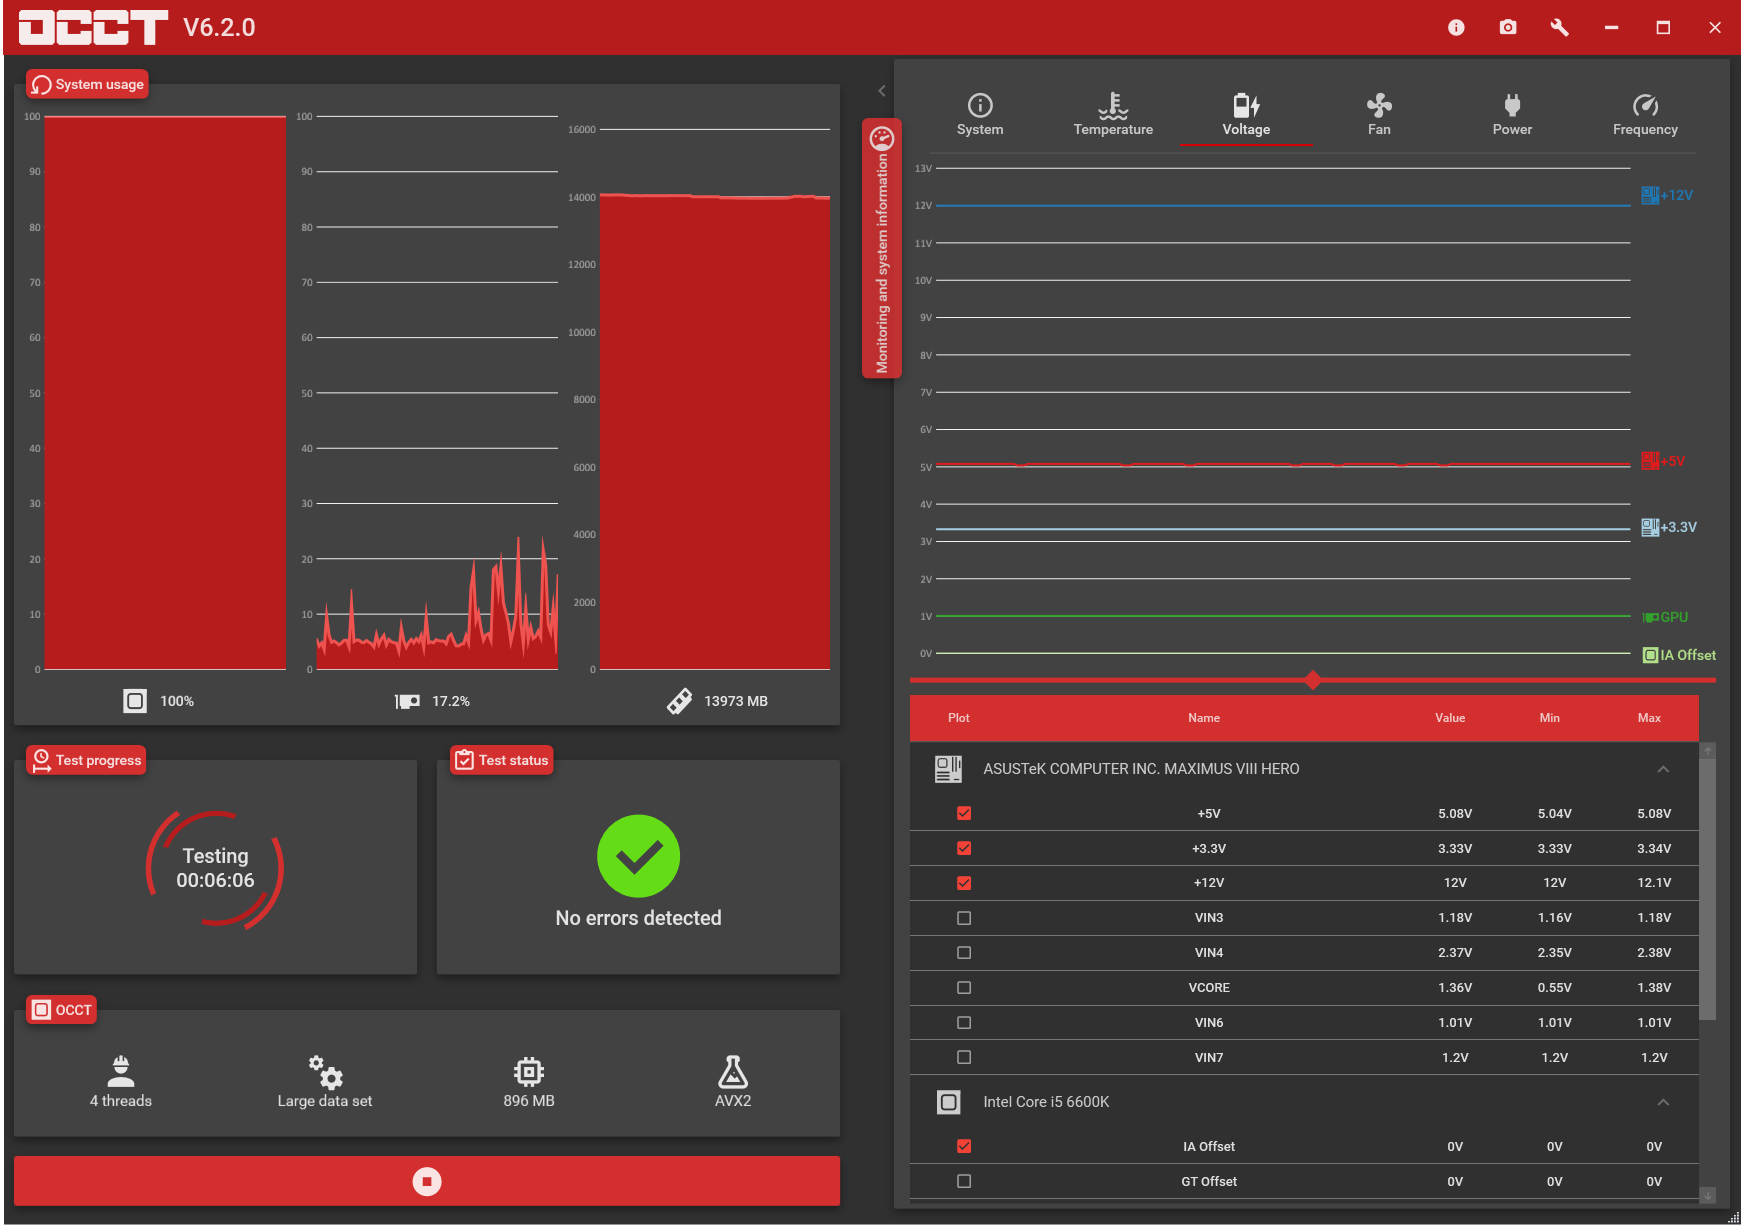Collapse the Intel Core i5 6600K group

tap(1663, 1102)
